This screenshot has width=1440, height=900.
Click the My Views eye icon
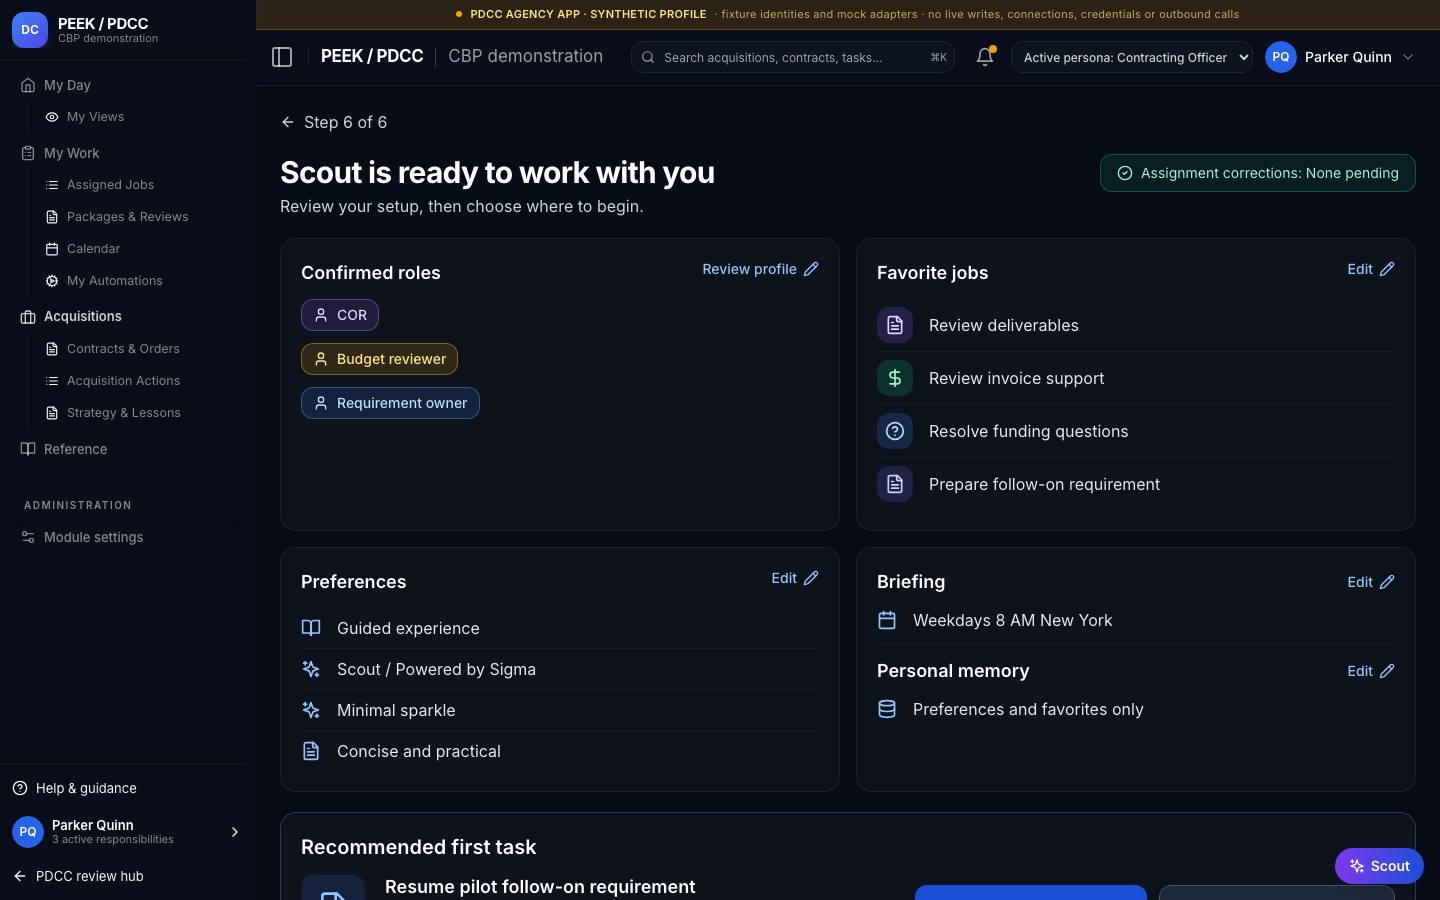click(x=52, y=117)
